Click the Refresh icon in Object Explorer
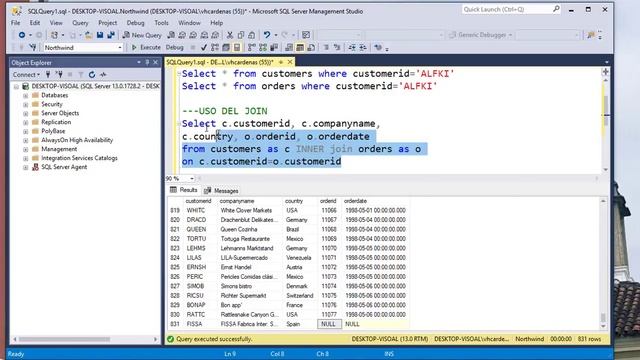This screenshot has height=360, width=640. (x=92, y=75)
